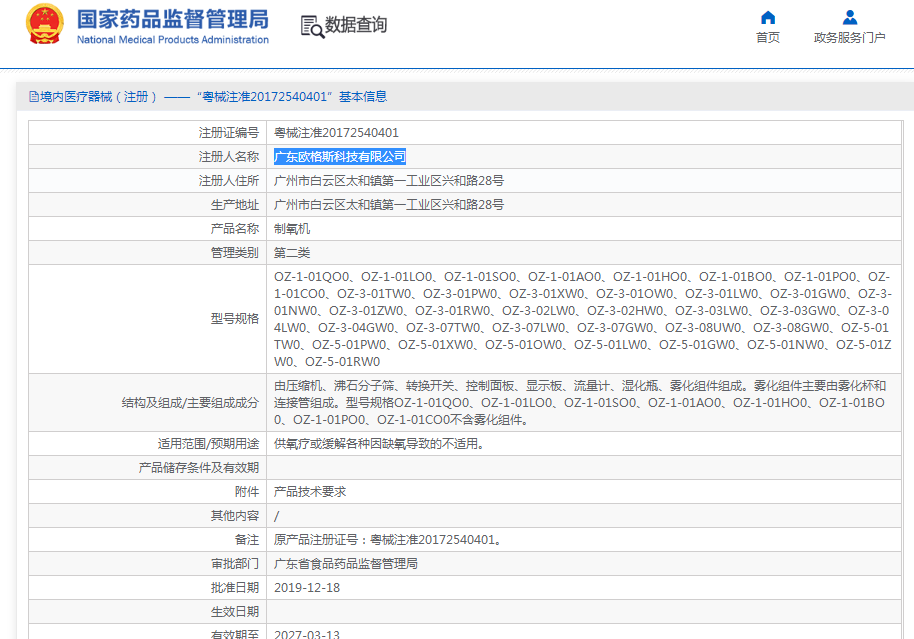This screenshot has width=914, height=639.
Task: Click the 审批部门 label
Action: tap(234, 564)
